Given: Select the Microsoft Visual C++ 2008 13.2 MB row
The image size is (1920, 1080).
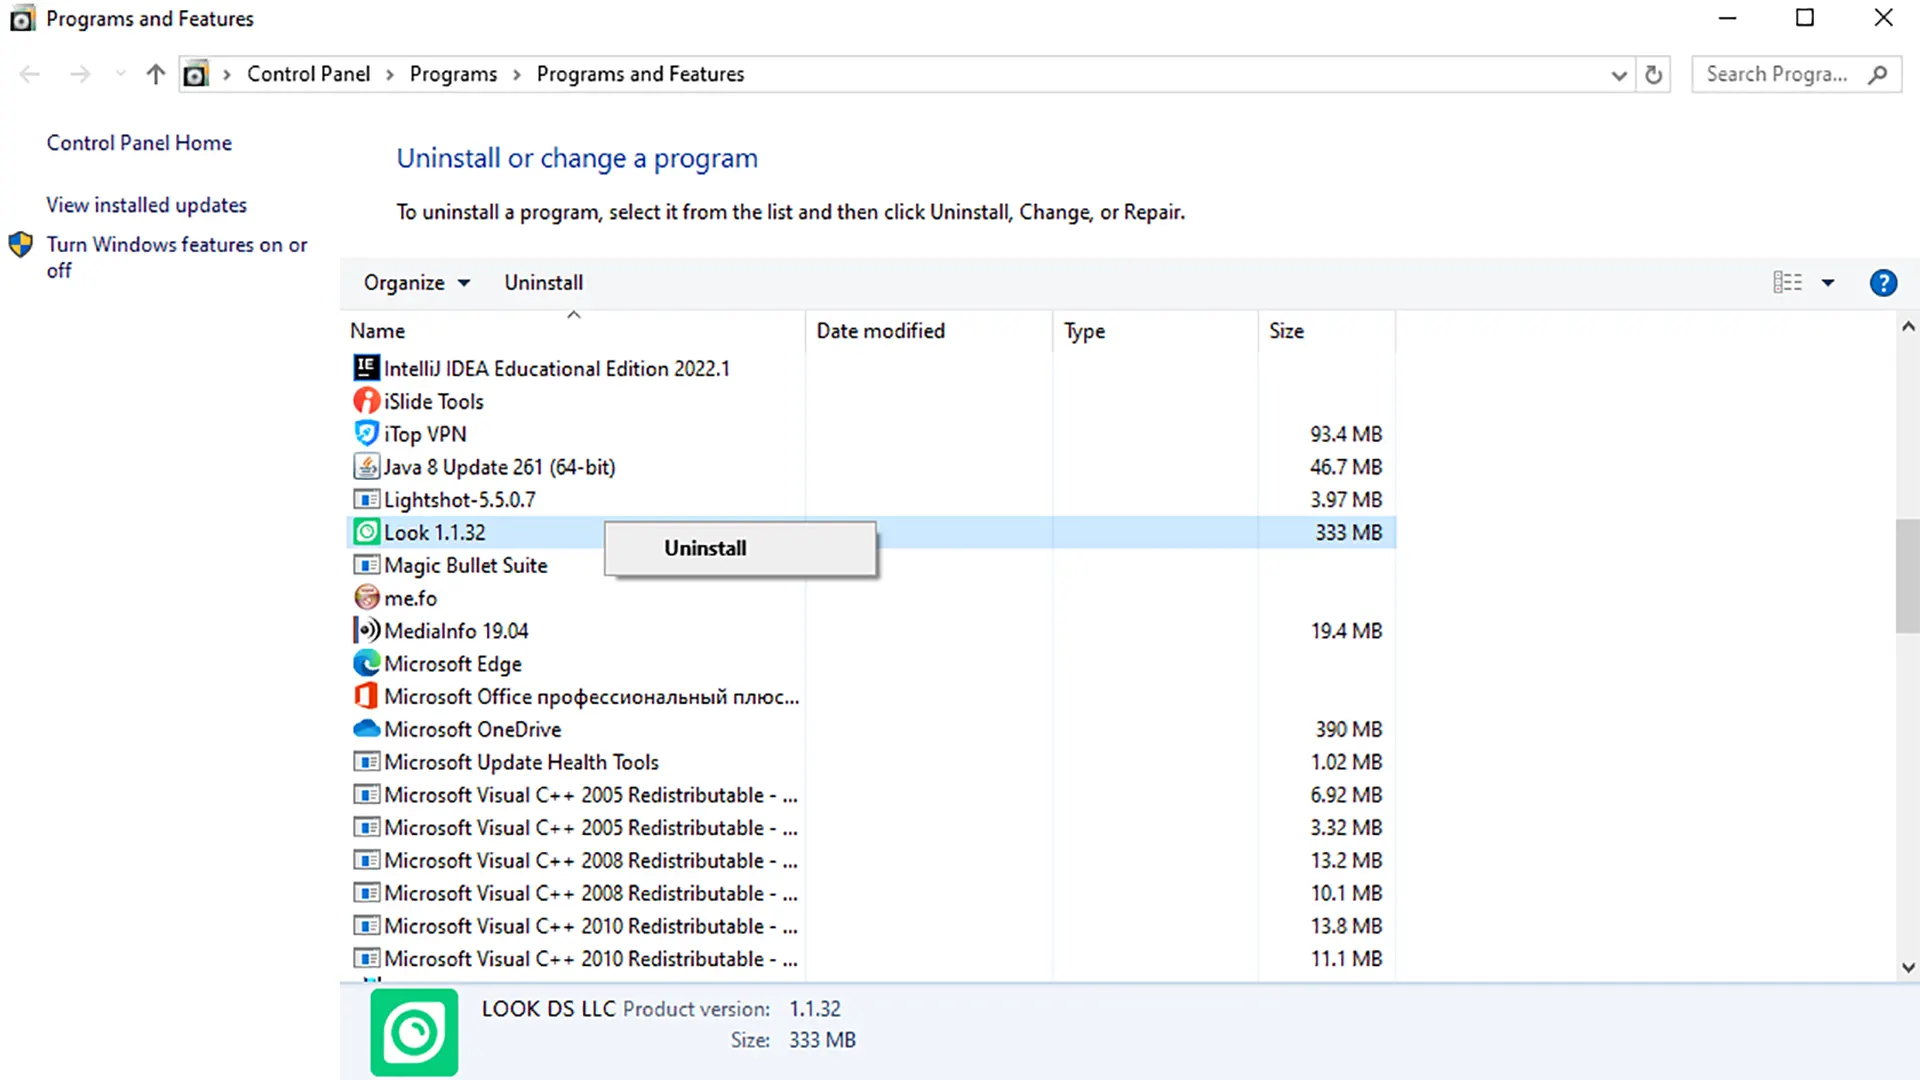Looking at the screenshot, I should (x=871, y=860).
